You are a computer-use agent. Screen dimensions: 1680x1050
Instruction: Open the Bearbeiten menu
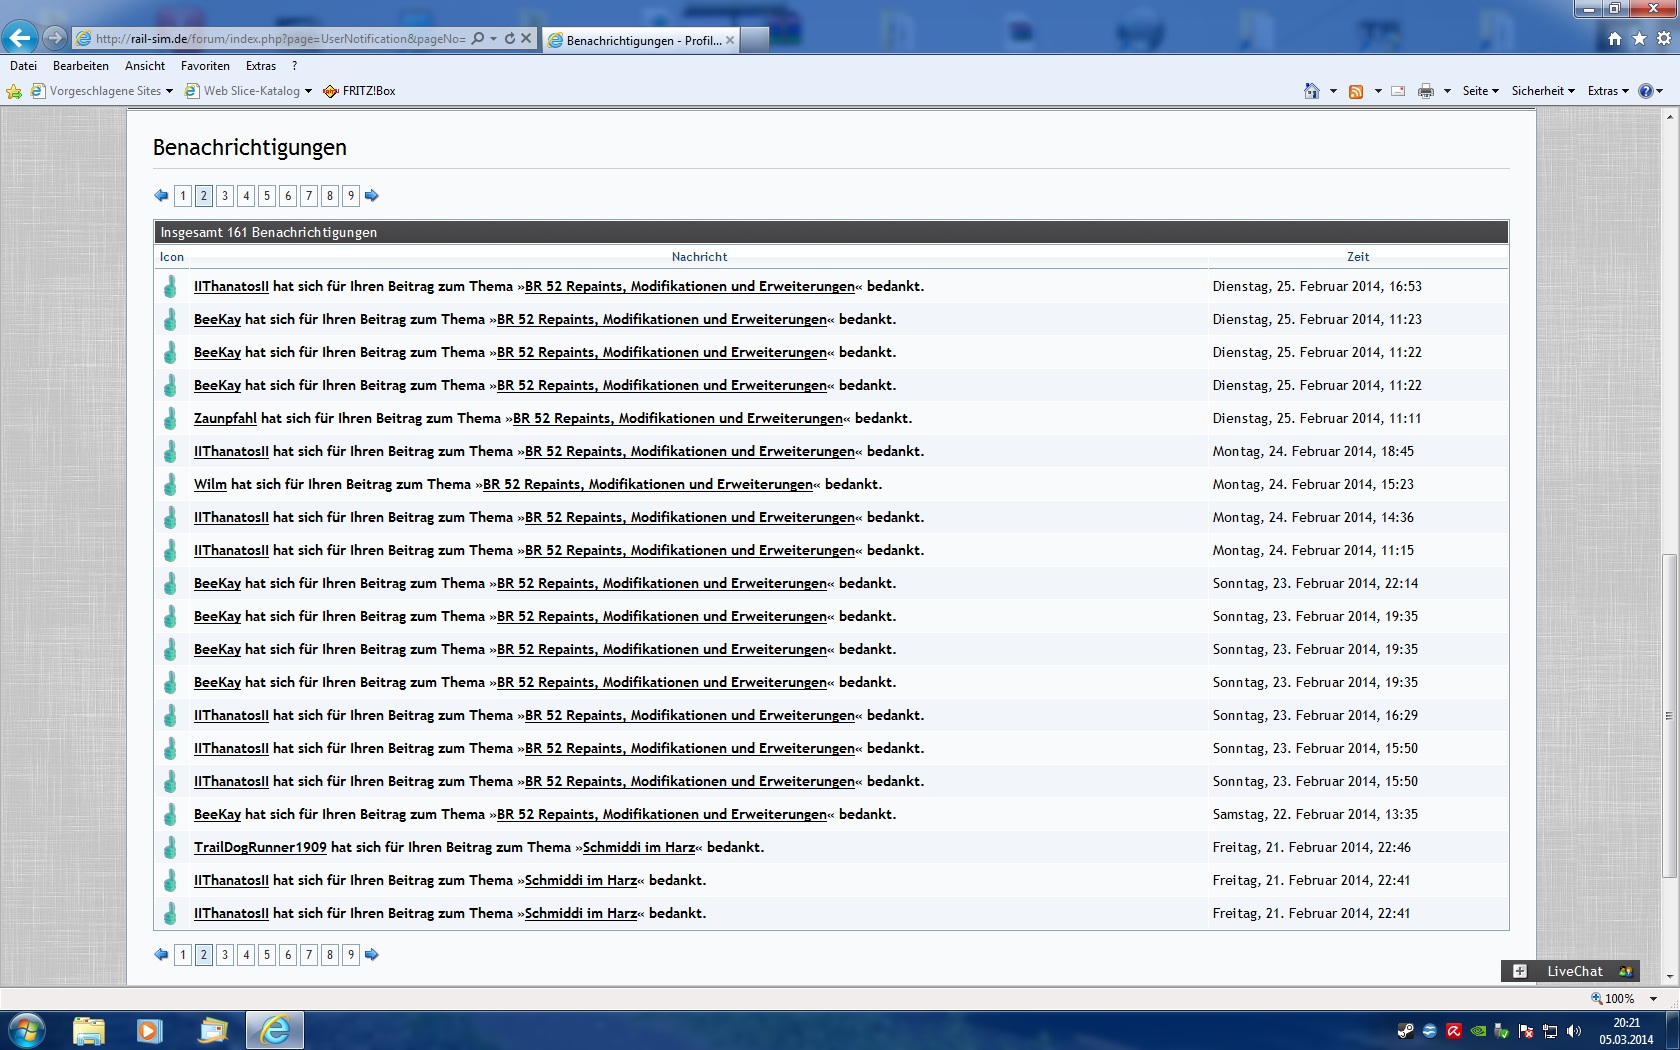pos(81,66)
